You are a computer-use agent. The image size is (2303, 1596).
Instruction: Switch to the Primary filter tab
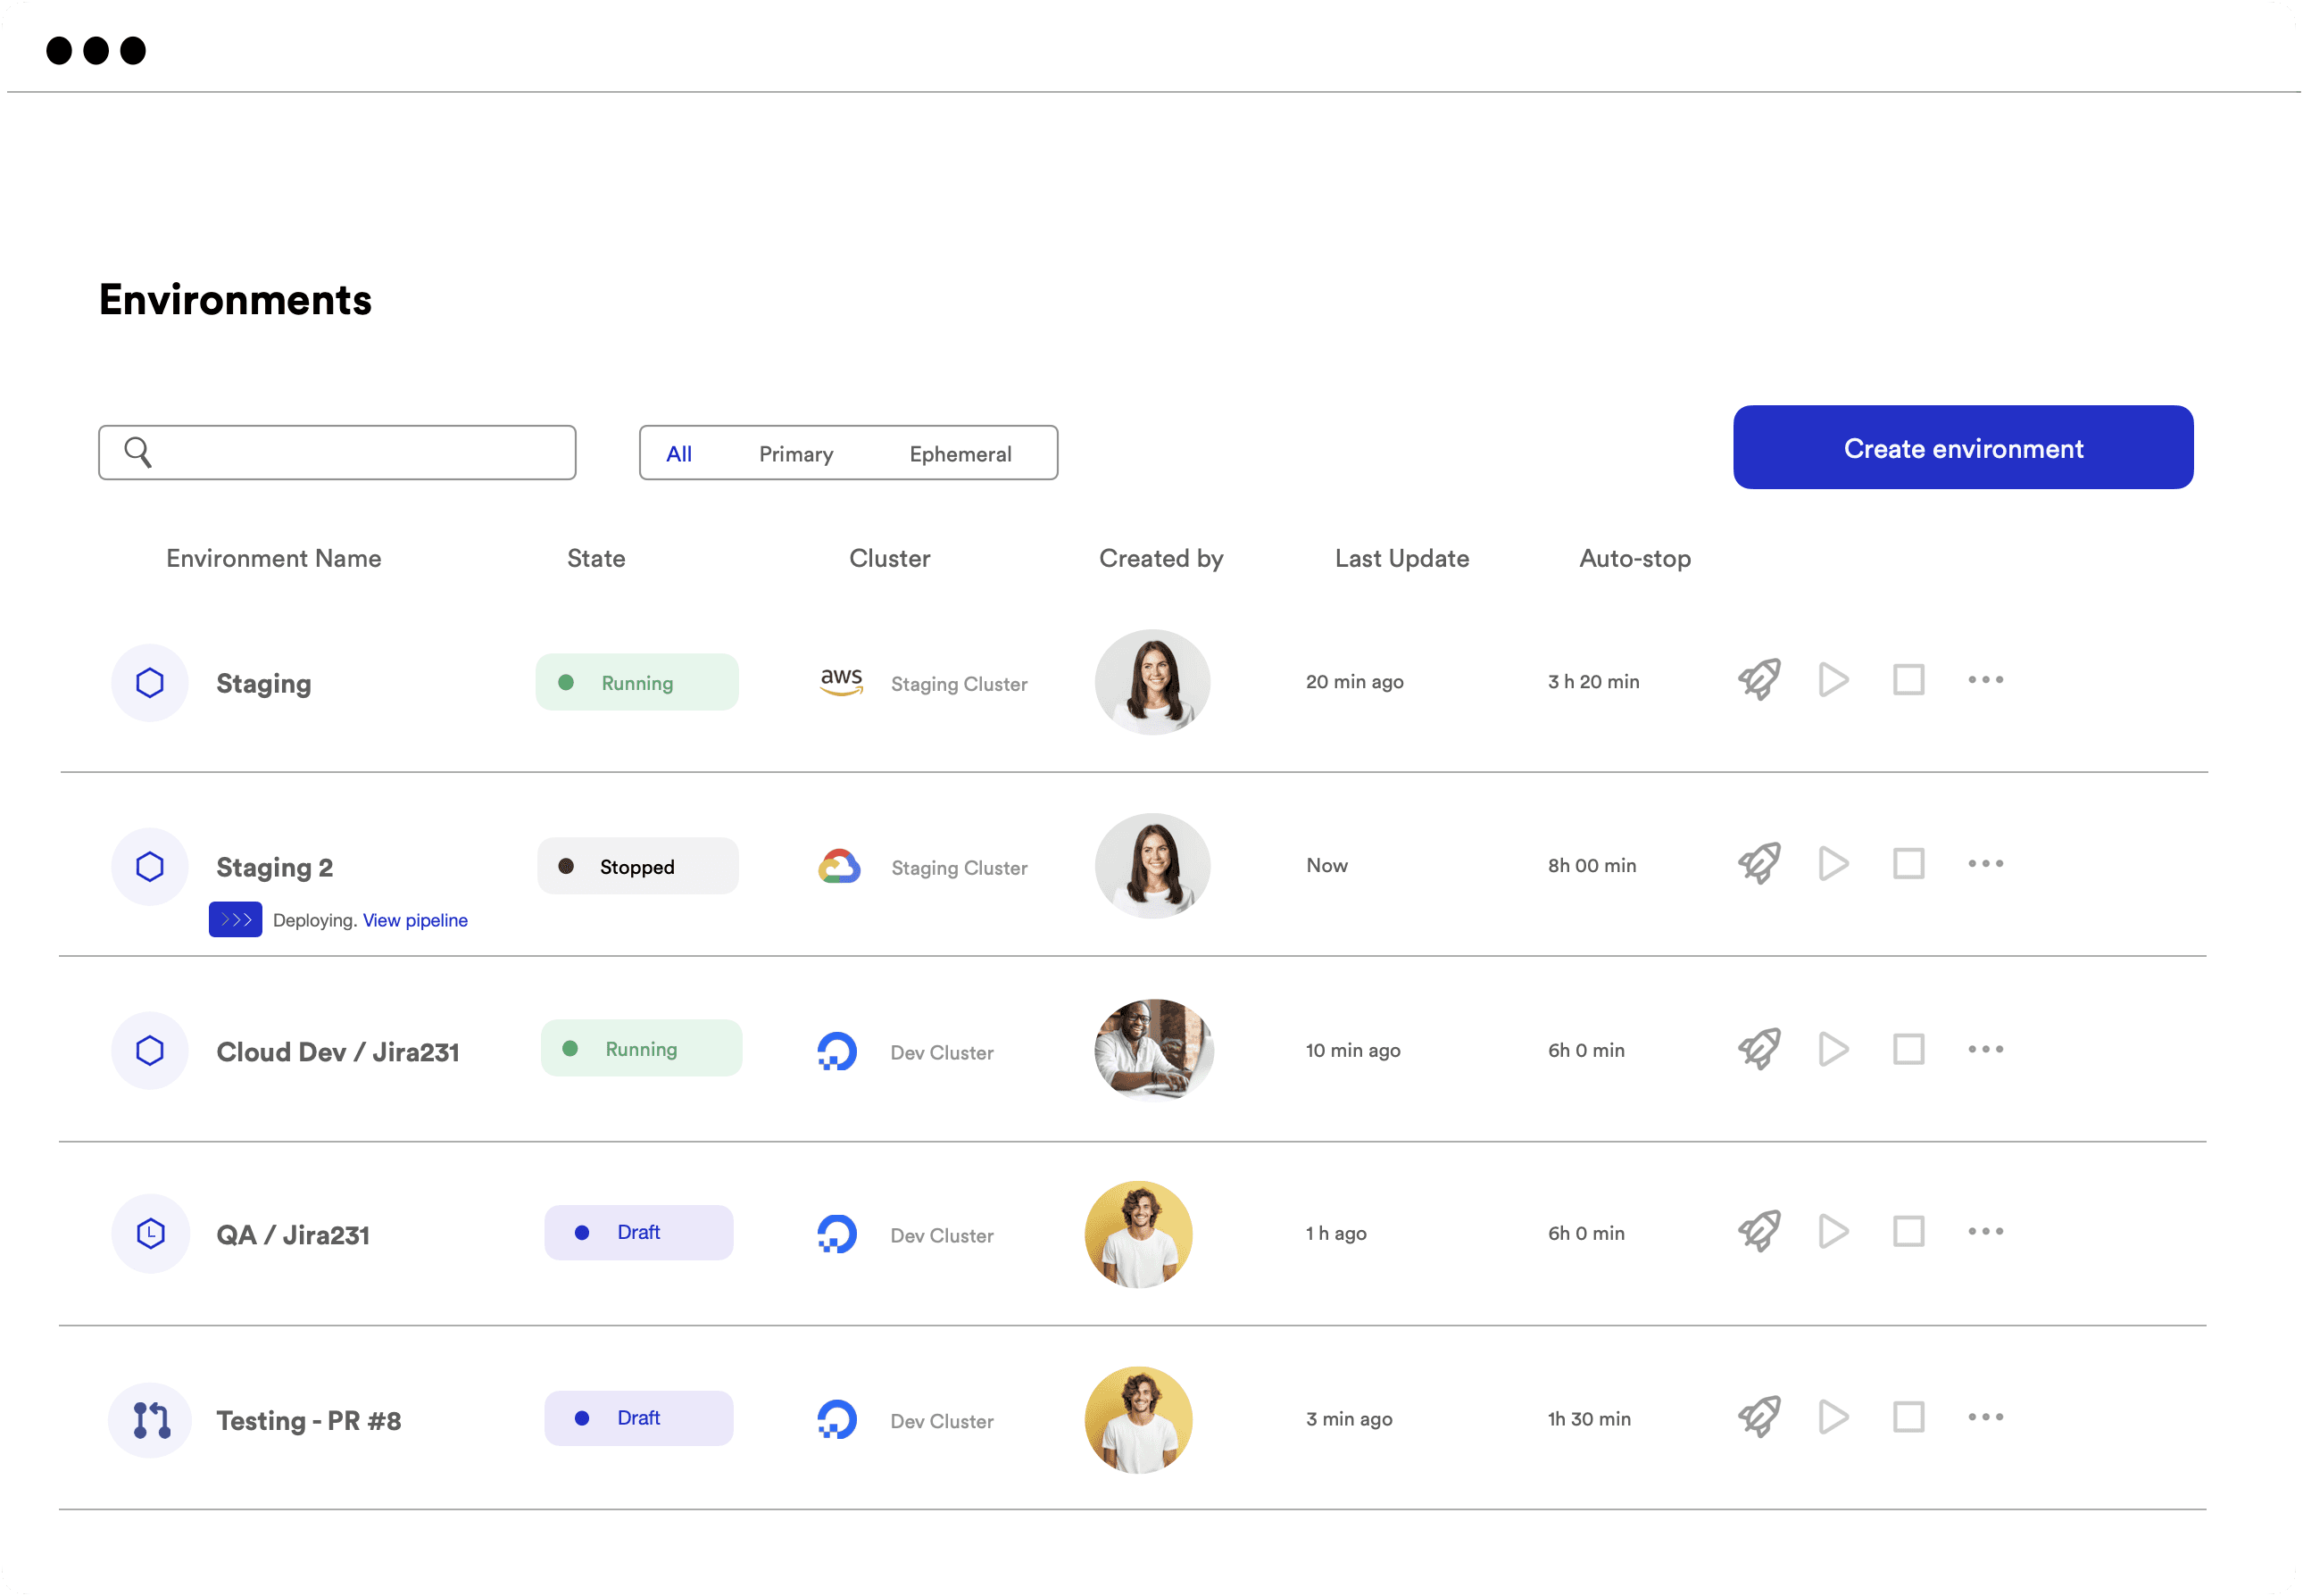795,453
